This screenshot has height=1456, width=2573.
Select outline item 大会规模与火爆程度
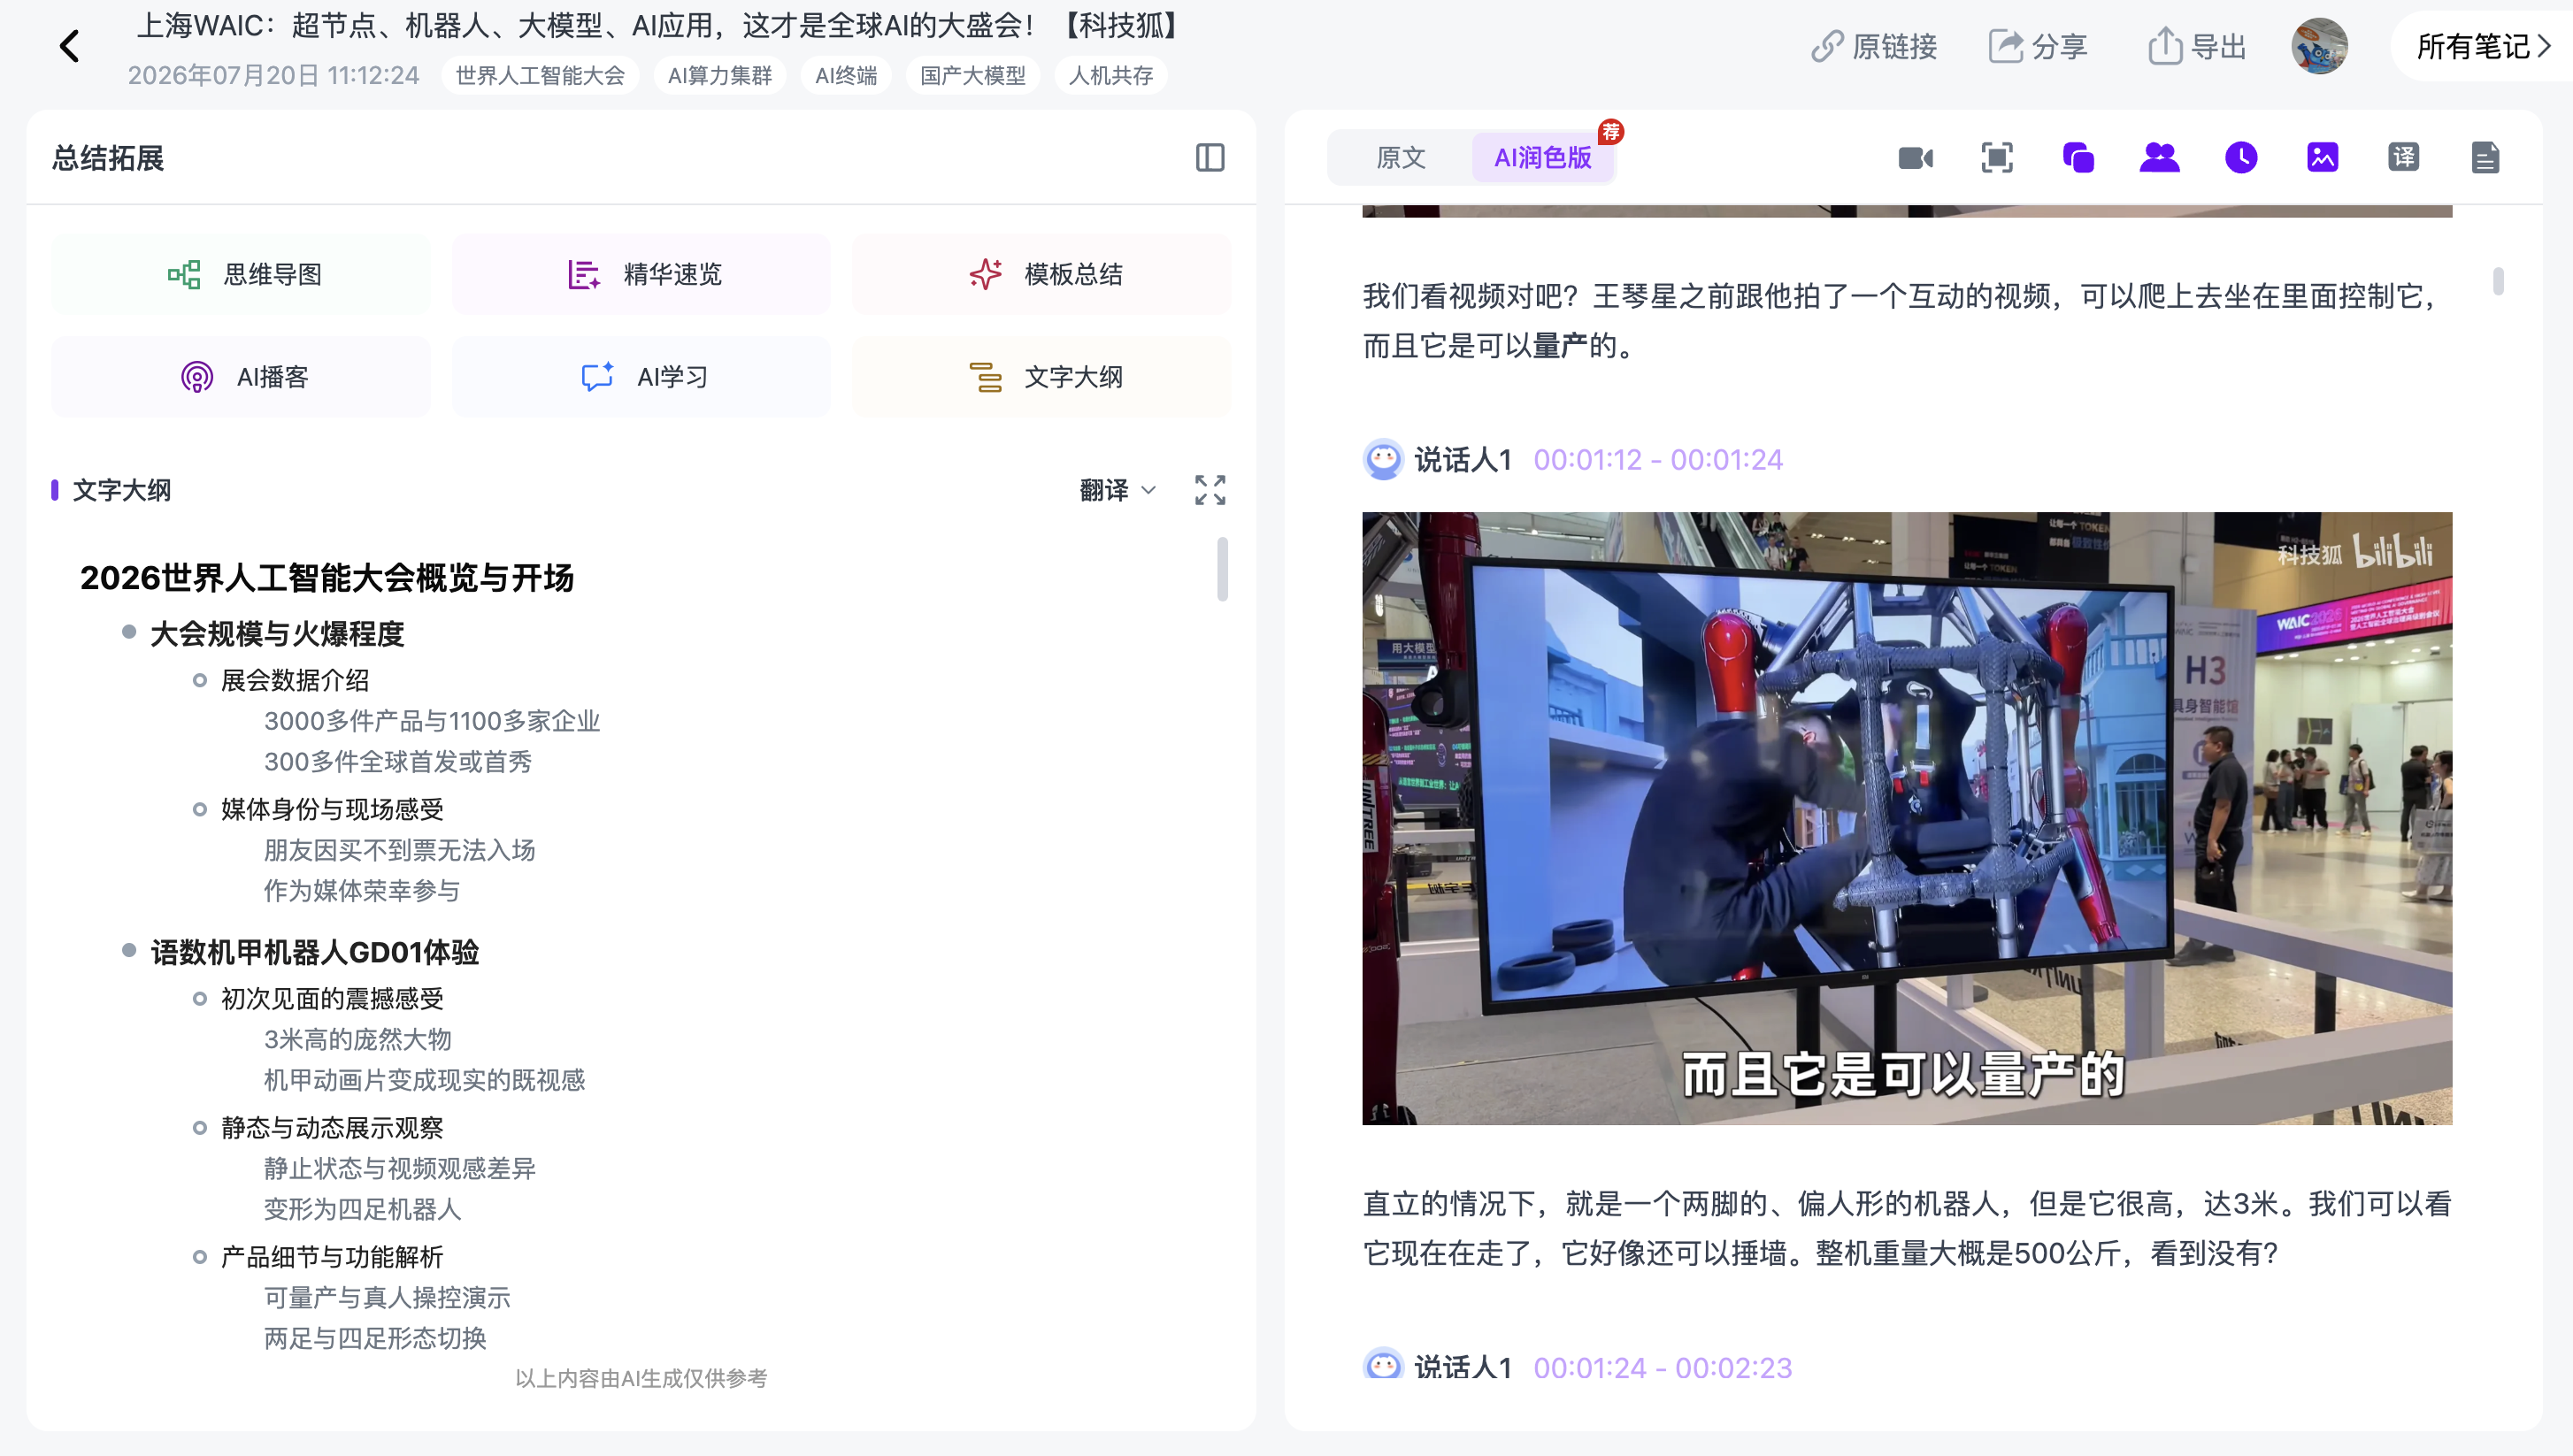point(277,634)
